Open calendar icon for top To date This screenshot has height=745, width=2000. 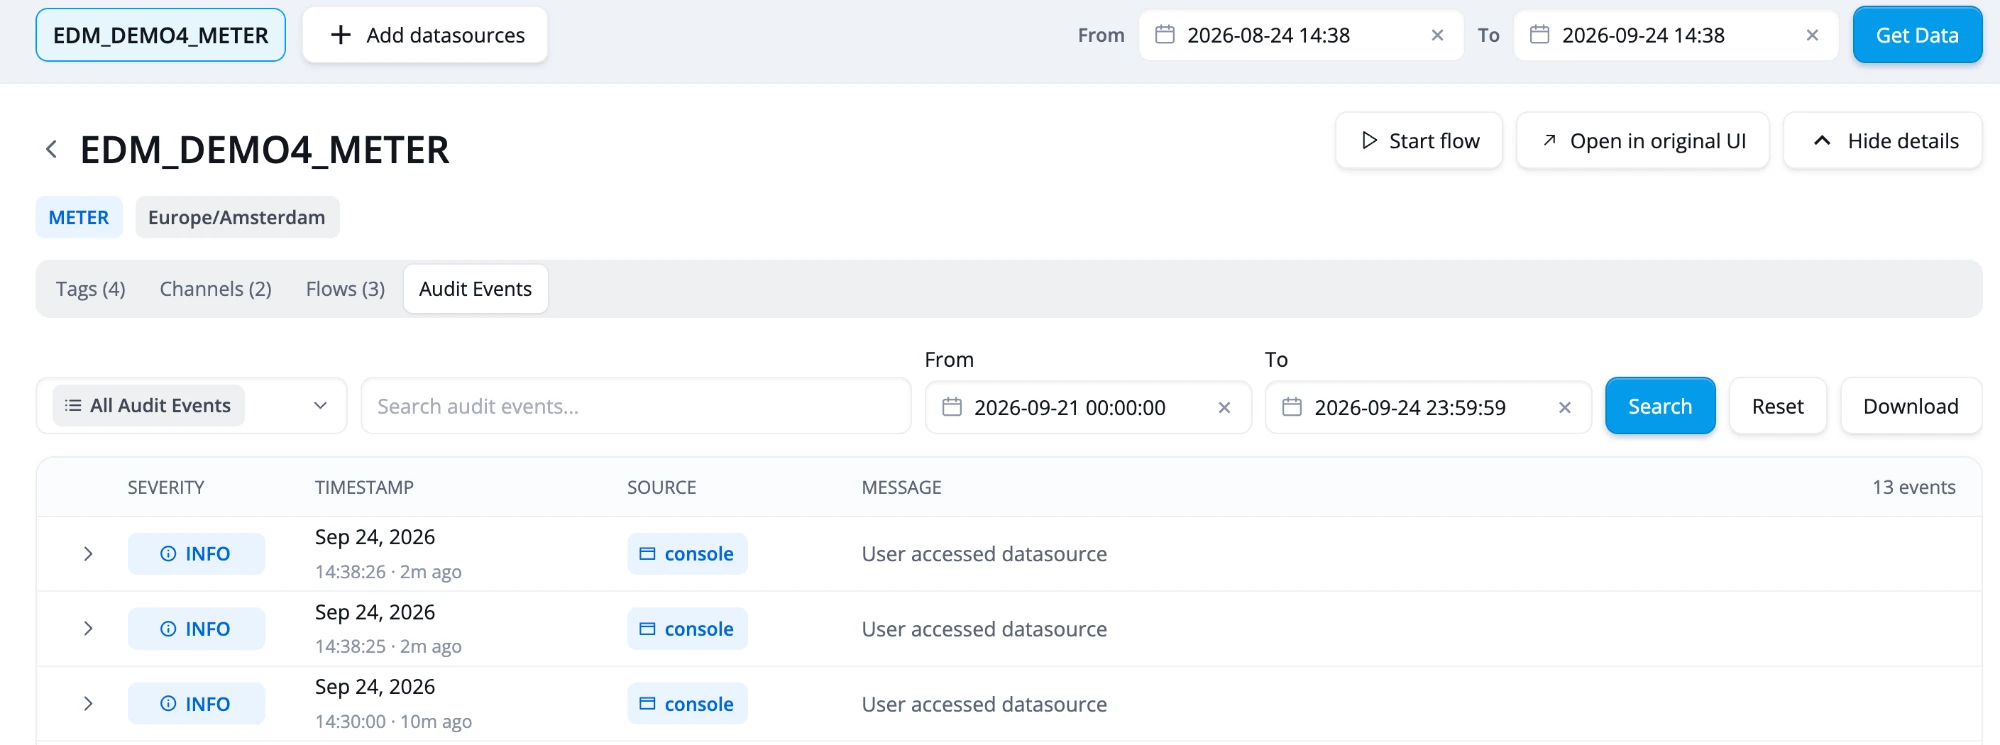click(x=1540, y=35)
